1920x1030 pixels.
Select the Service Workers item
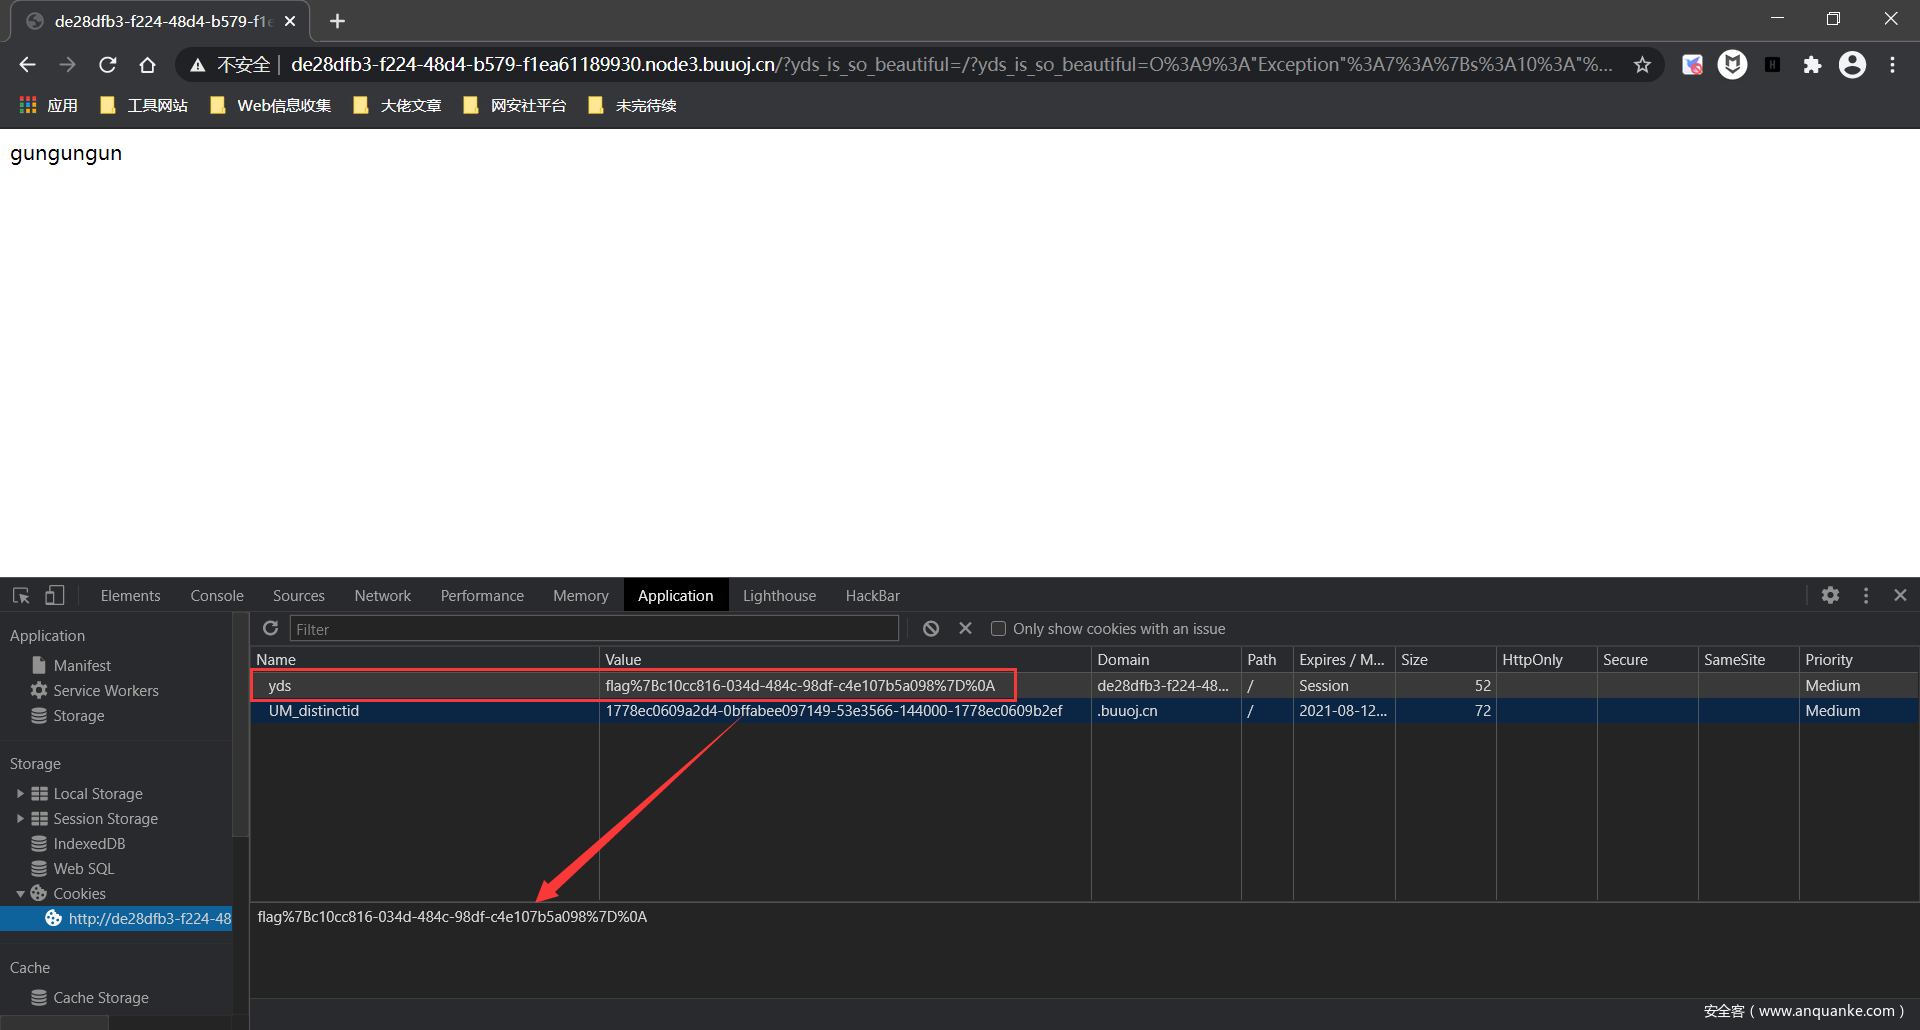105,691
